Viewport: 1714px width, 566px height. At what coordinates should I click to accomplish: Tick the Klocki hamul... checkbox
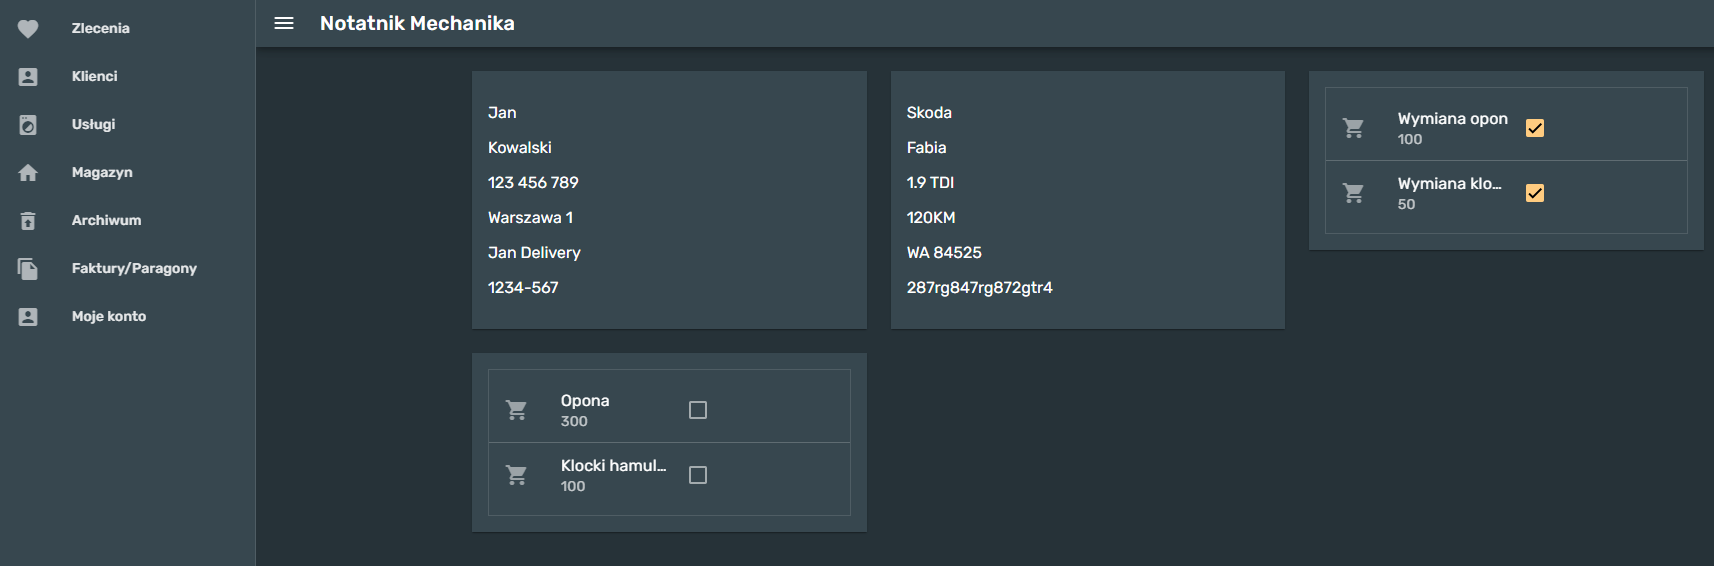pyautogui.click(x=698, y=475)
